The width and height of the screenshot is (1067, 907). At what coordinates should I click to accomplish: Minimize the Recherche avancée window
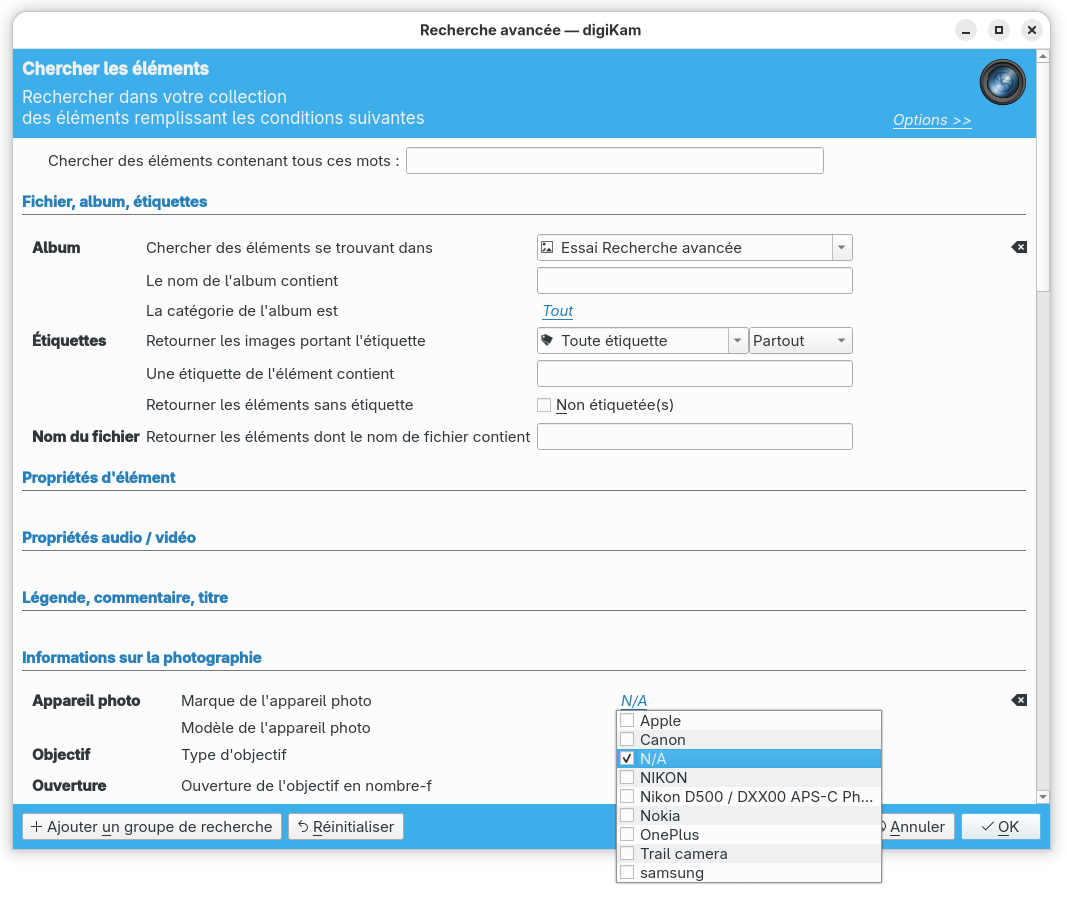(x=965, y=30)
